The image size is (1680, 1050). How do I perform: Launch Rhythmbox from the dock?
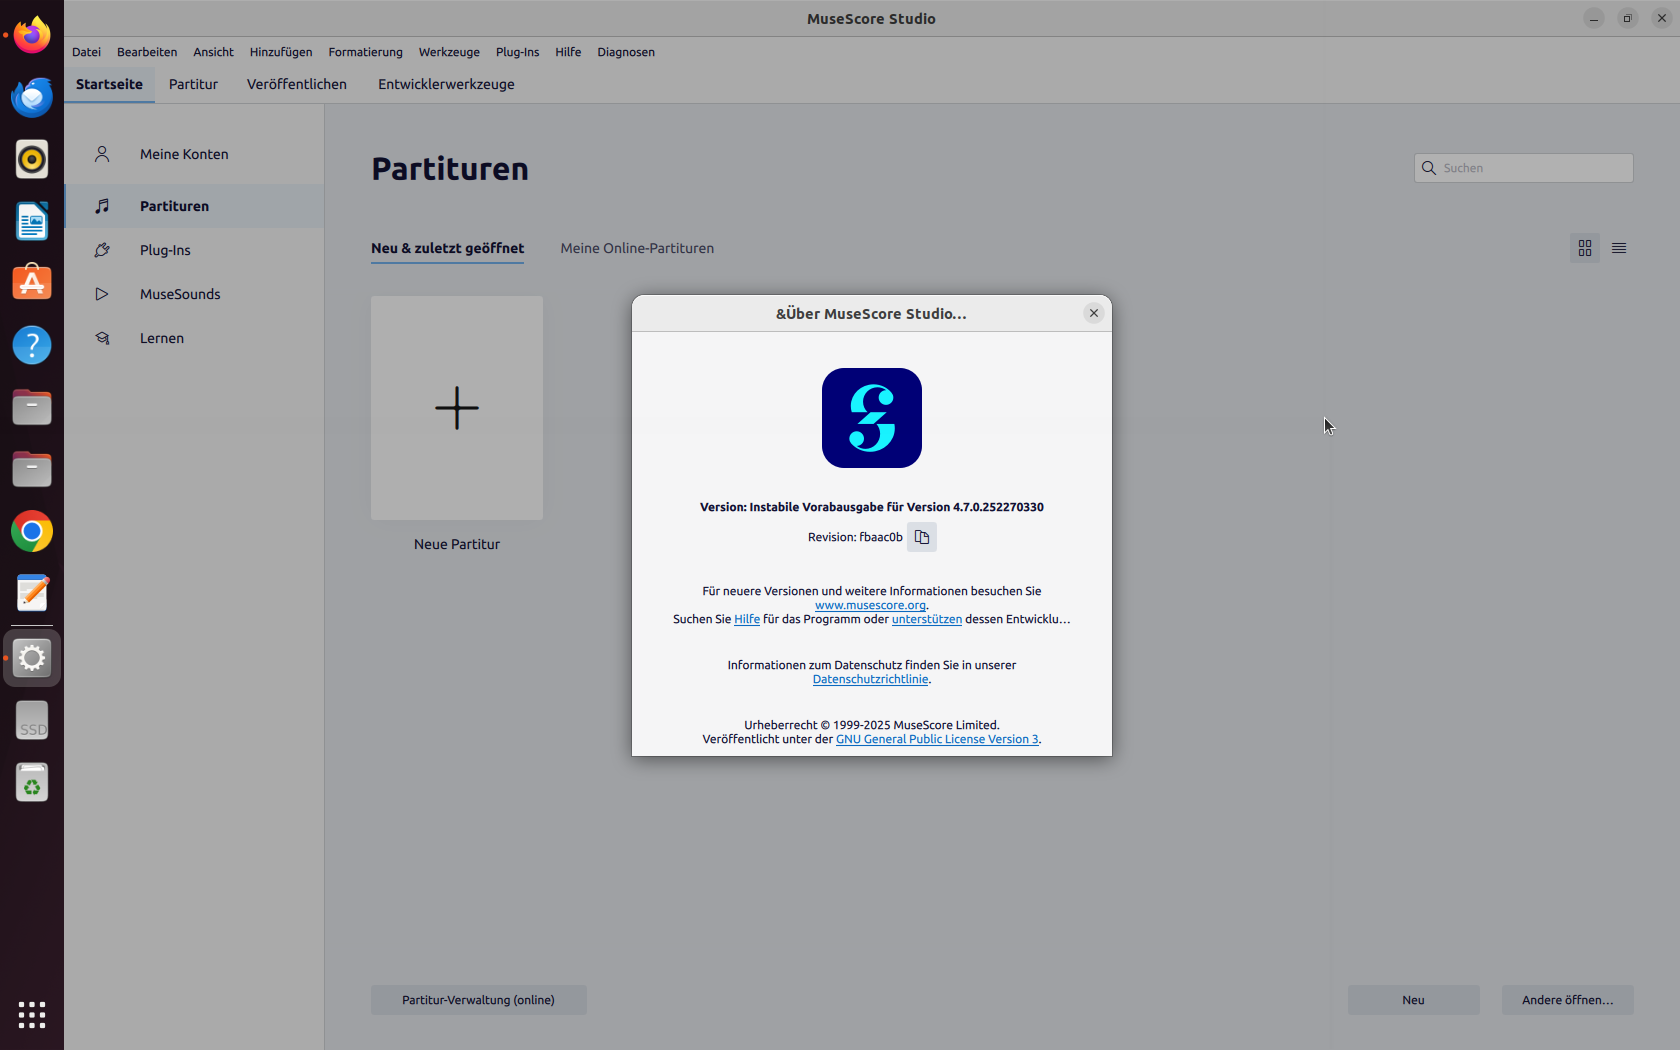32,159
